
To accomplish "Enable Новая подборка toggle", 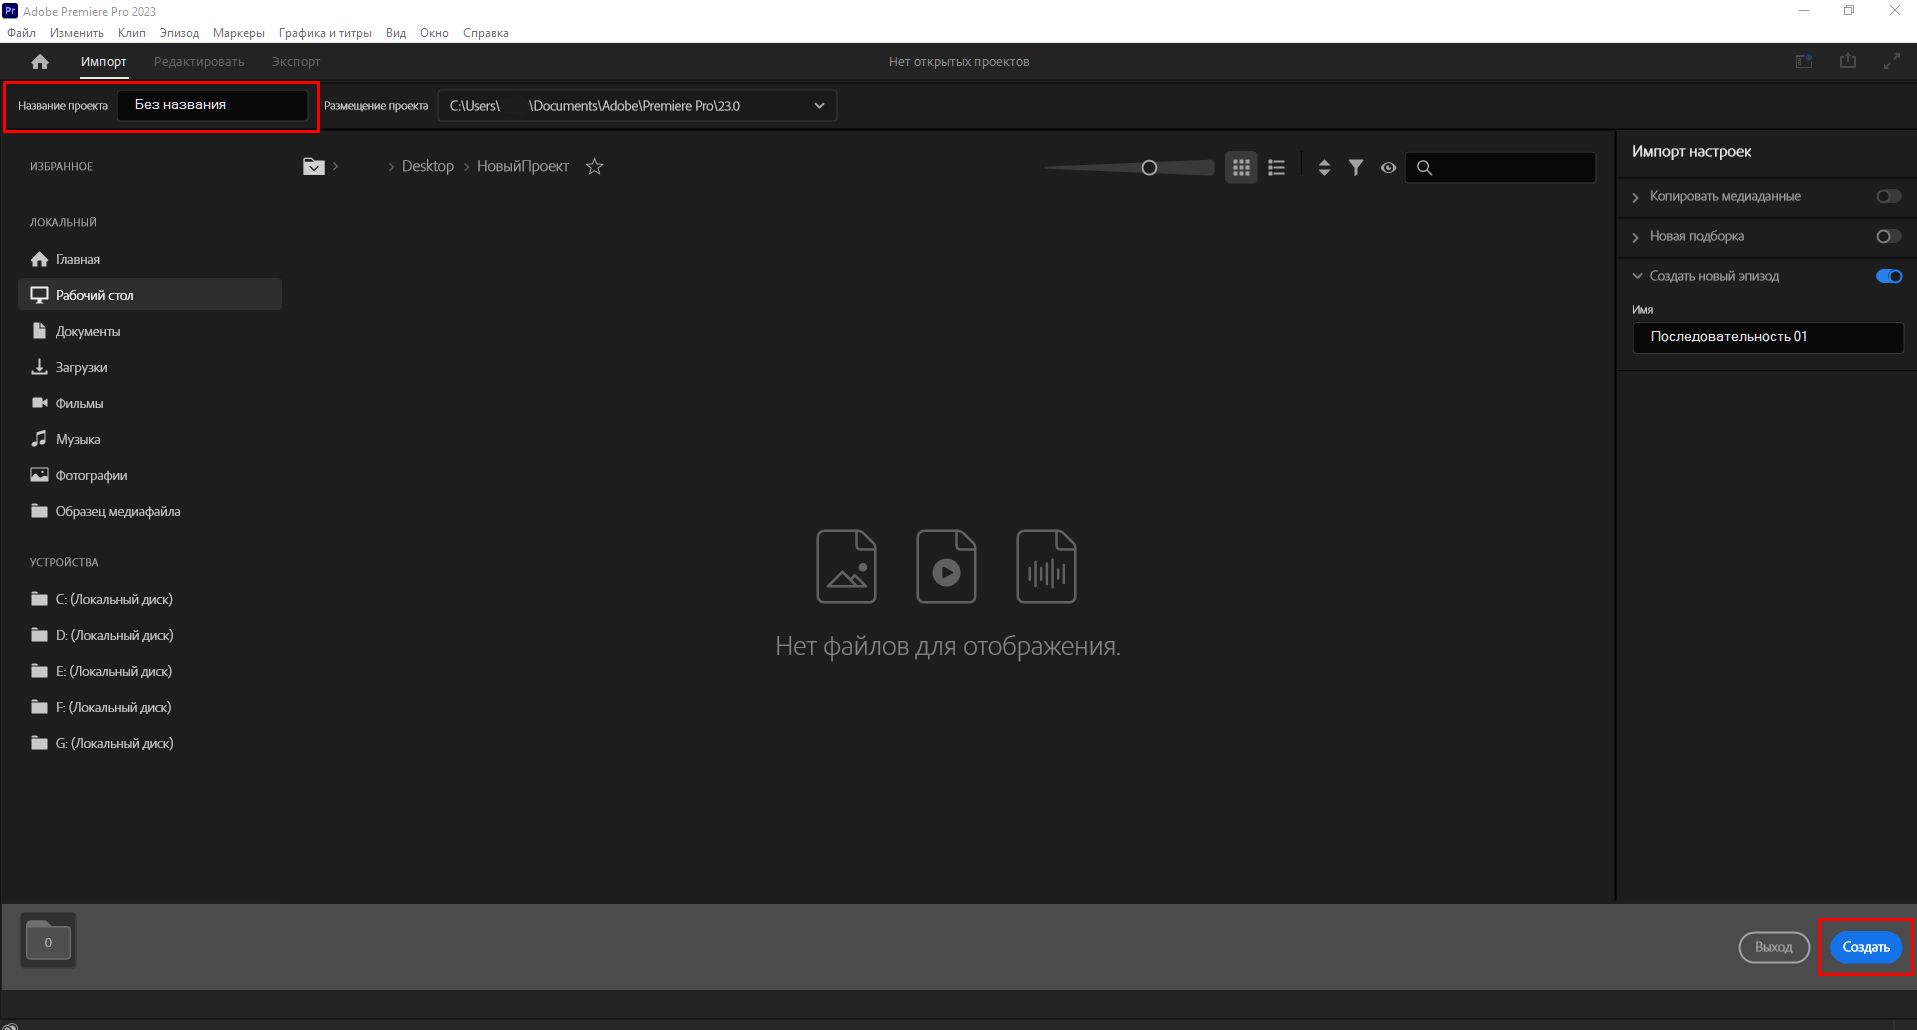I will click(1888, 237).
